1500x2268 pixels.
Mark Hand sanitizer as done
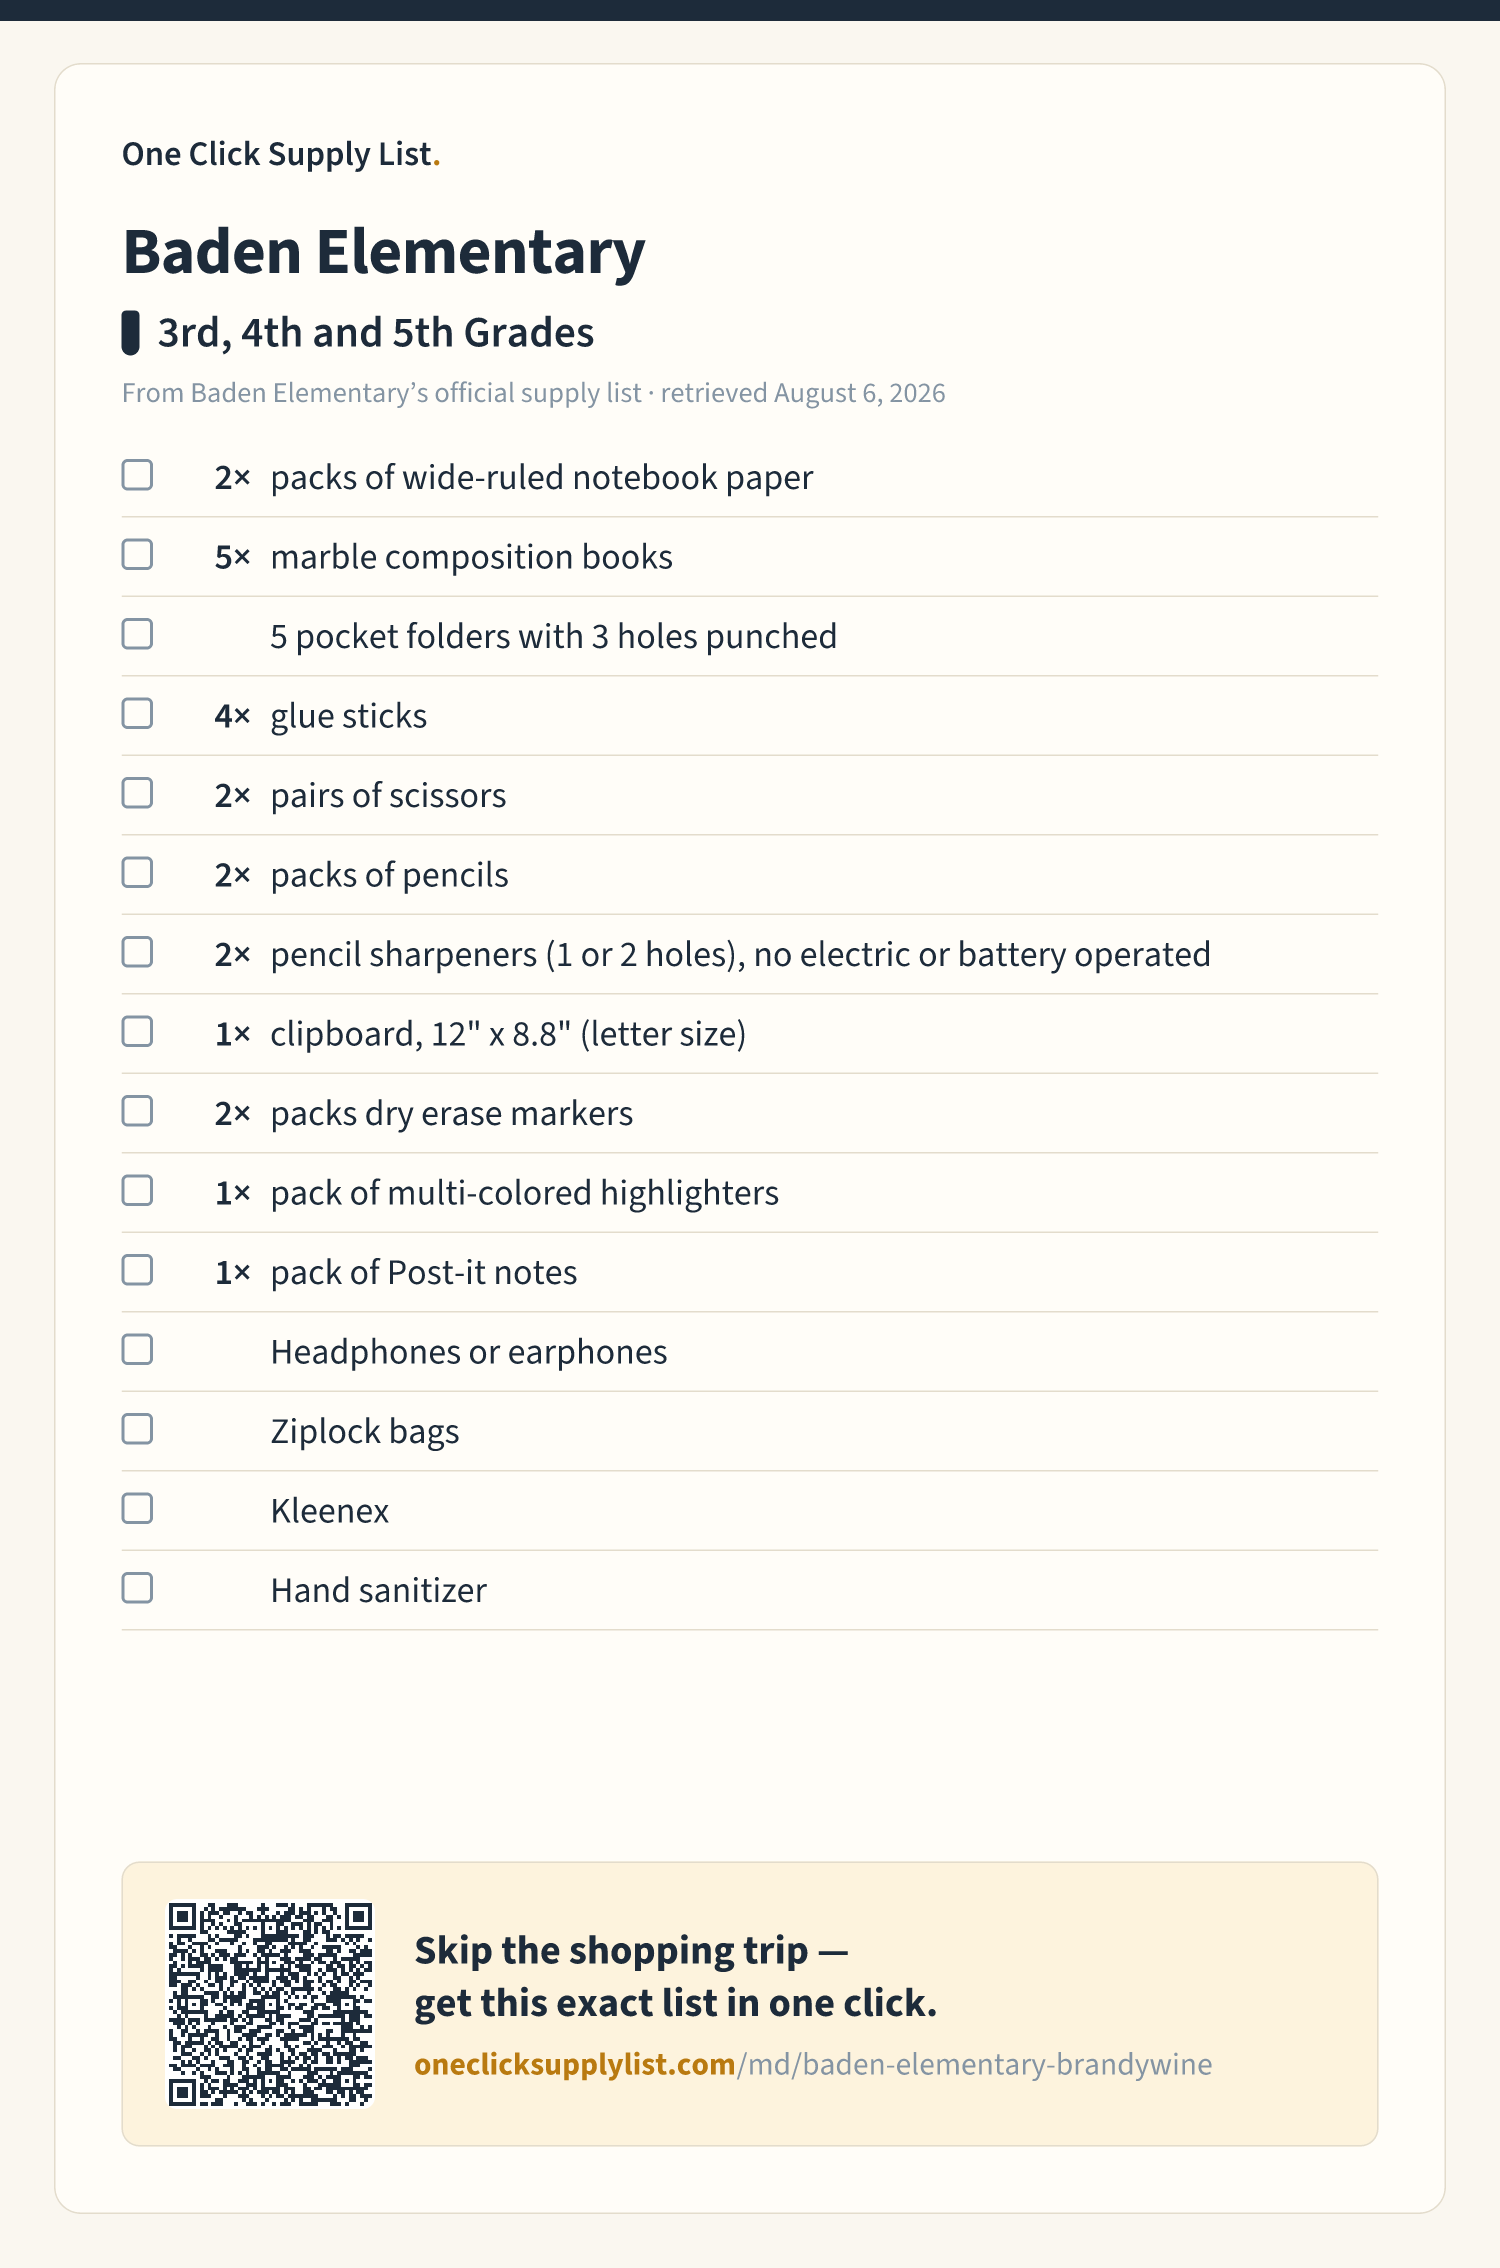click(137, 1588)
